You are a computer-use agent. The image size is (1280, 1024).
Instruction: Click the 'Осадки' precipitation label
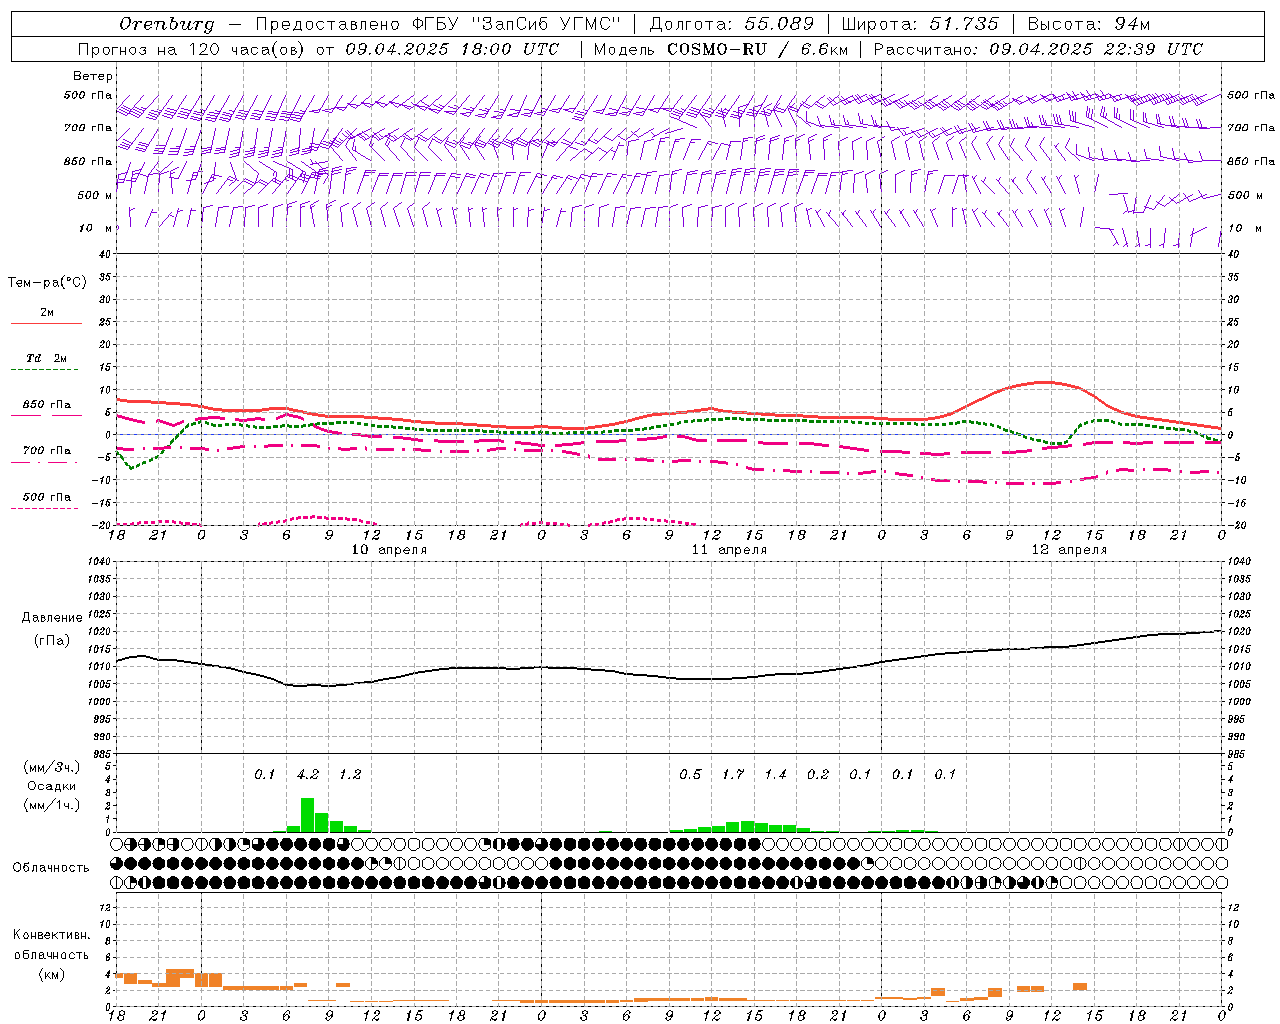52,786
